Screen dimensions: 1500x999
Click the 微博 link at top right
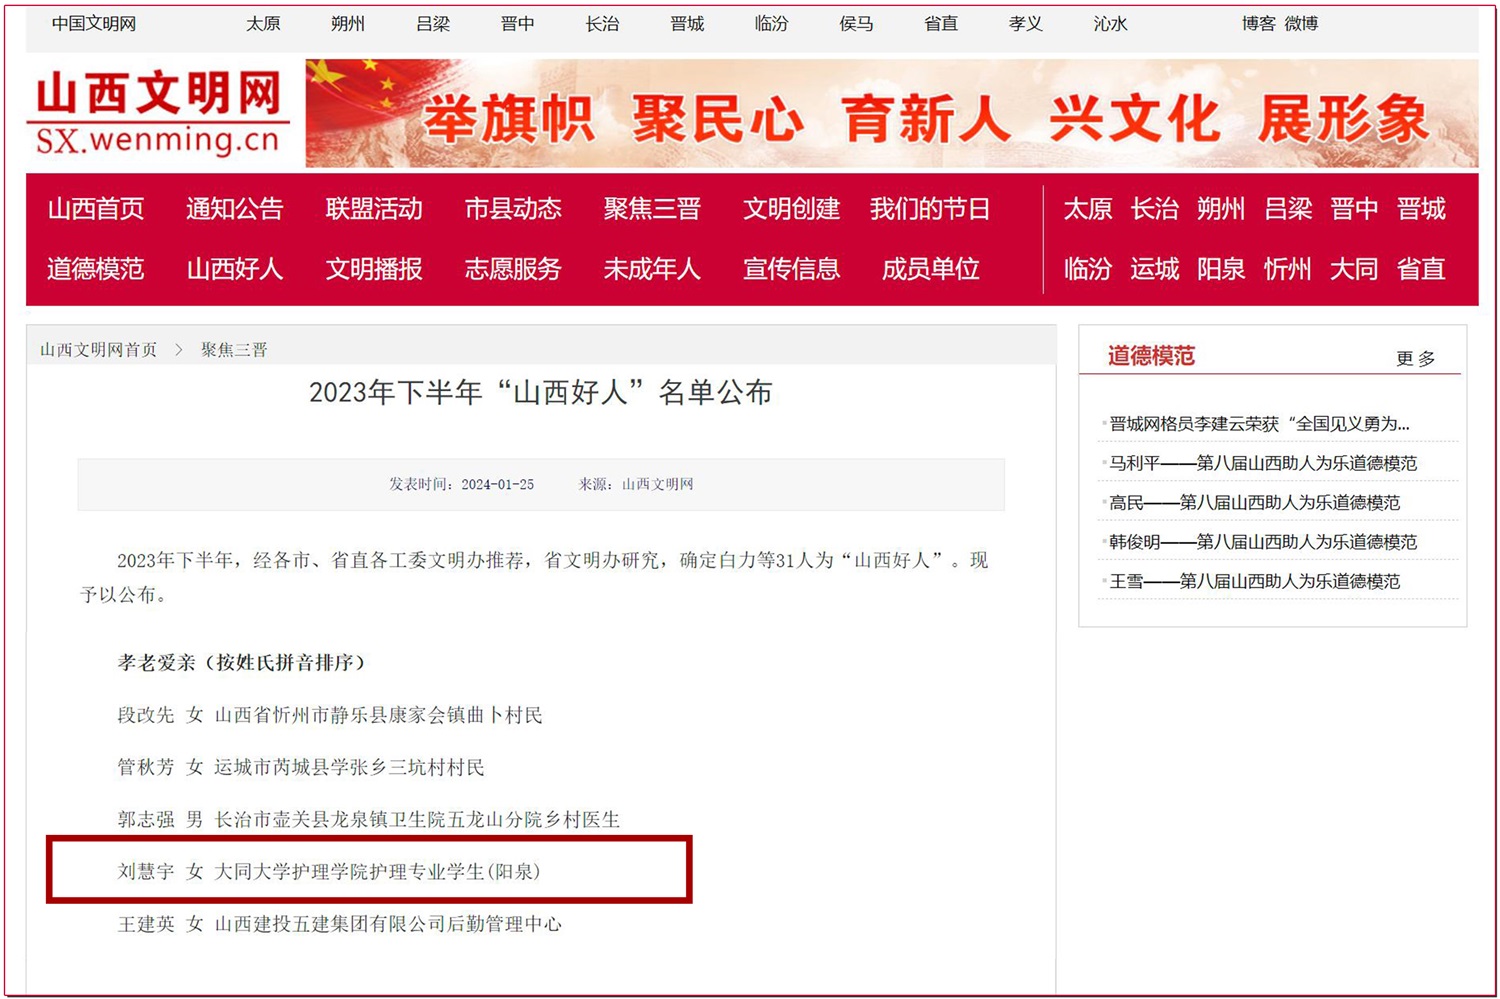coord(1301,24)
